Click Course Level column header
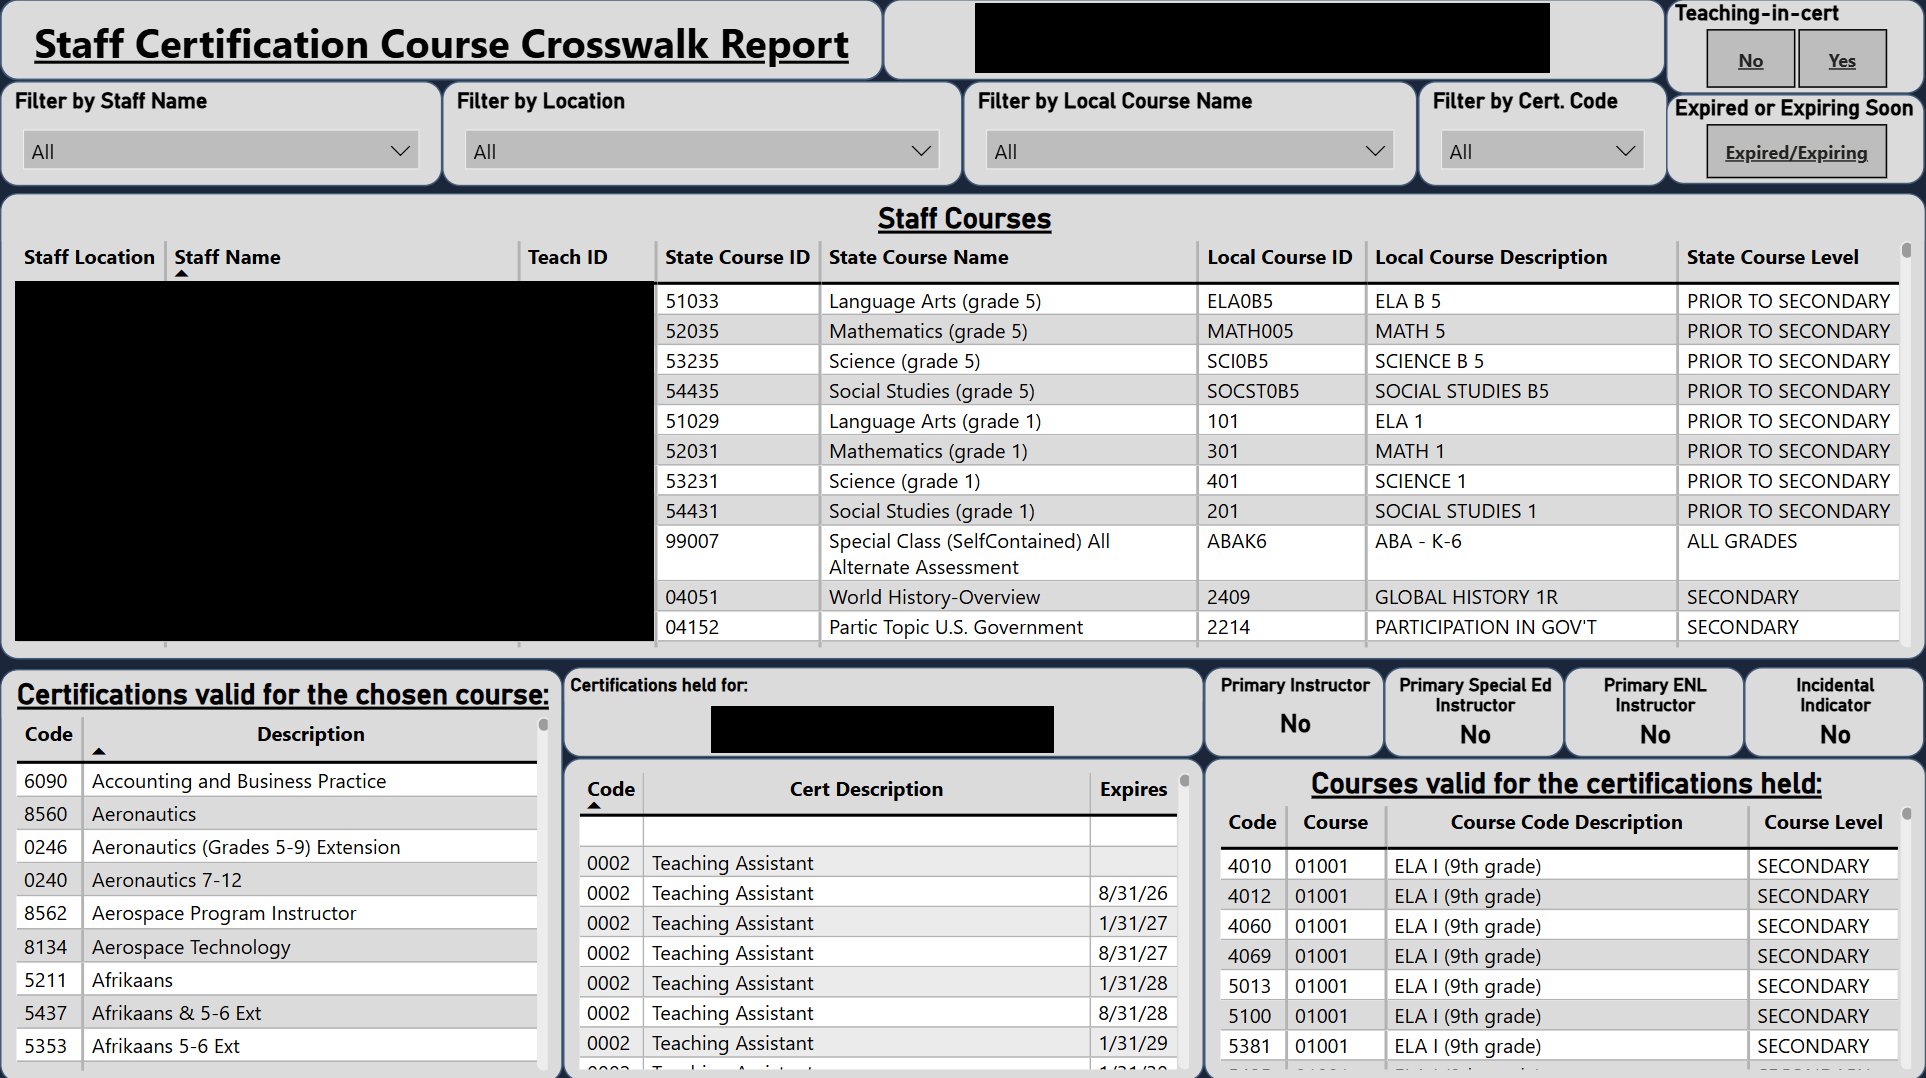Viewport: 1926px width, 1078px height. [x=1823, y=822]
